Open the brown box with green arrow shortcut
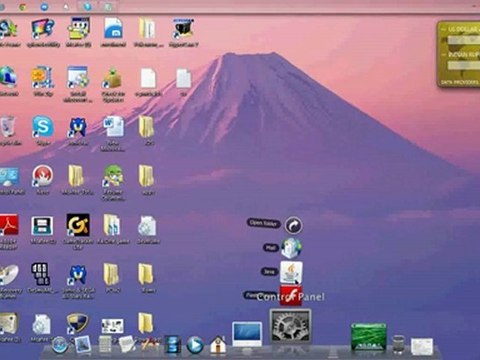Image resolution: width=480 pixels, height=360 pixels. point(113,78)
